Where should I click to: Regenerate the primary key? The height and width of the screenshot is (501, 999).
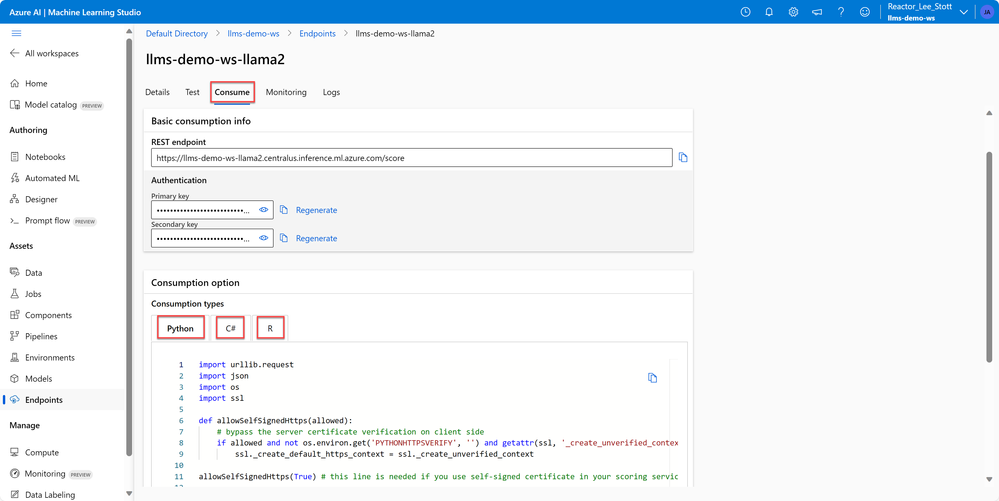[x=317, y=210]
